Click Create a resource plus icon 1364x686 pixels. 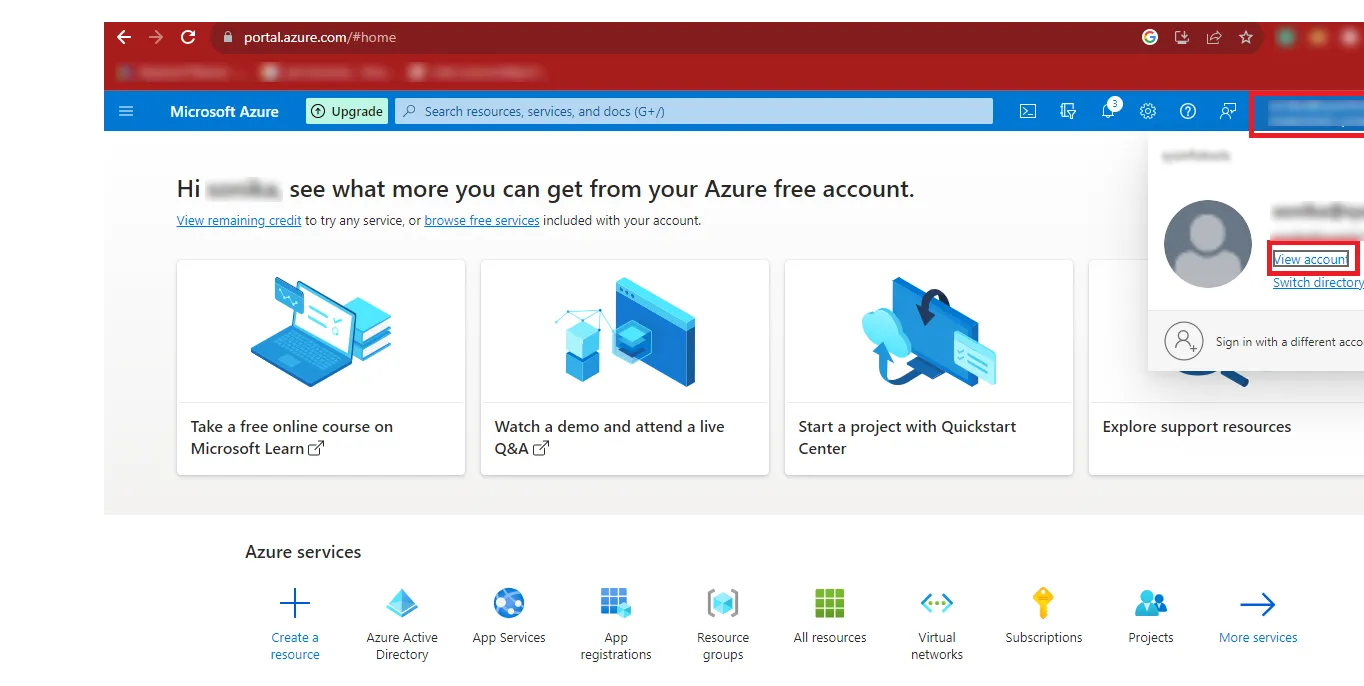pyautogui.click(x=295, y=604)
